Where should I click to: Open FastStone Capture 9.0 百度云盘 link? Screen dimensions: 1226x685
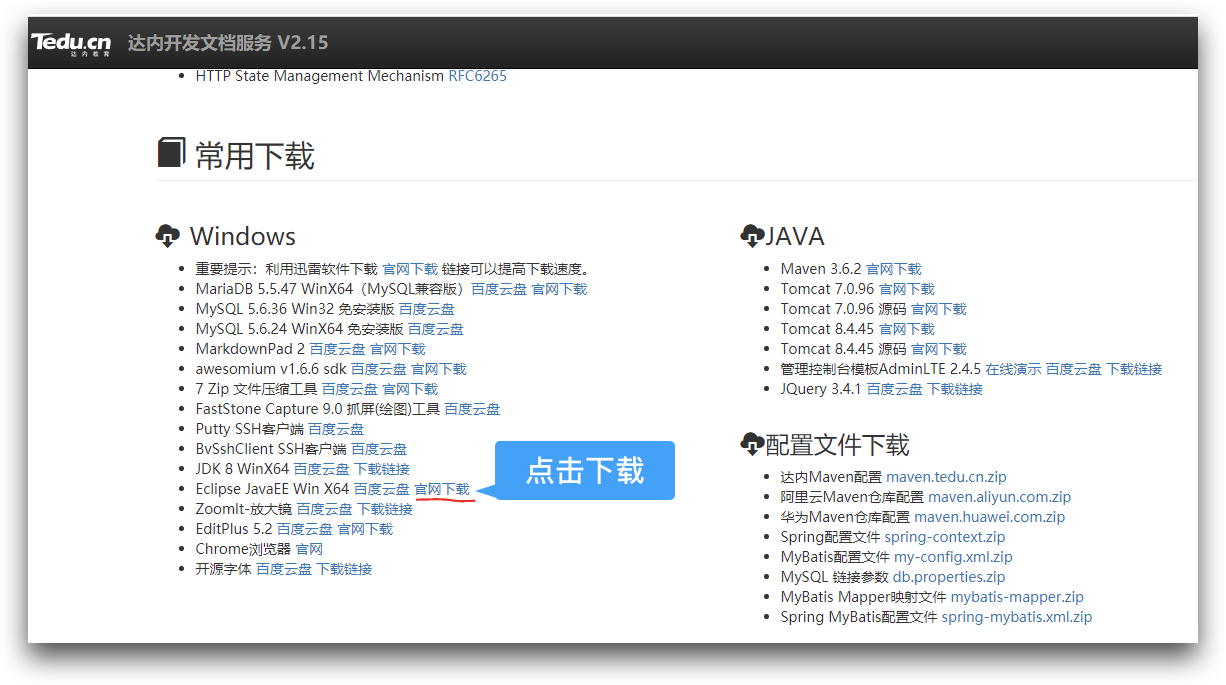[x=472, y=409]
